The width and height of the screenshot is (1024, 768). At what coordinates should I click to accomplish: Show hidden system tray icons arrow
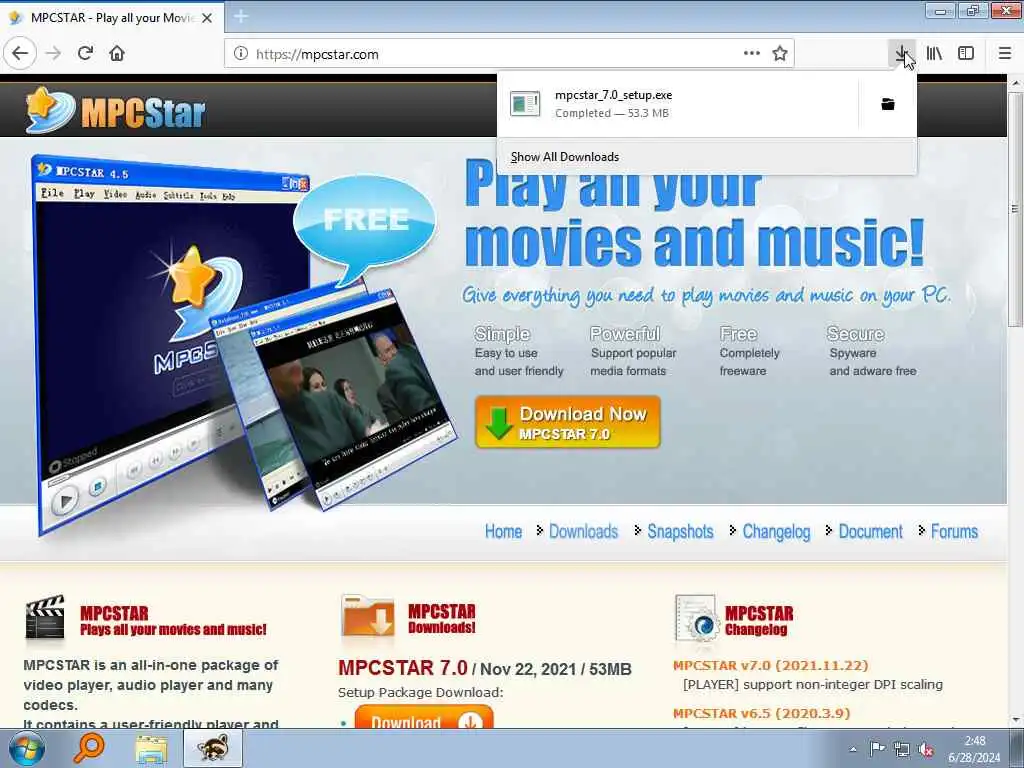coord(853,749)
